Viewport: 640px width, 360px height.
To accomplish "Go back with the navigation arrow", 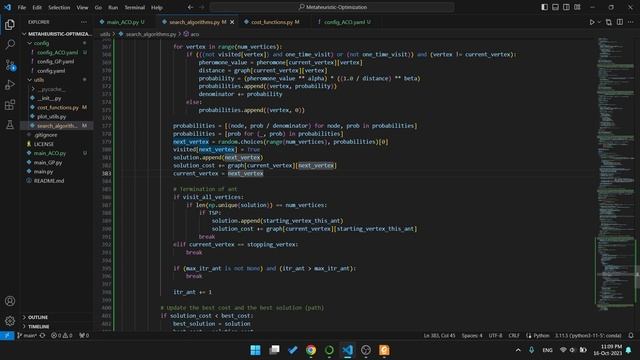I will [191, 7].
